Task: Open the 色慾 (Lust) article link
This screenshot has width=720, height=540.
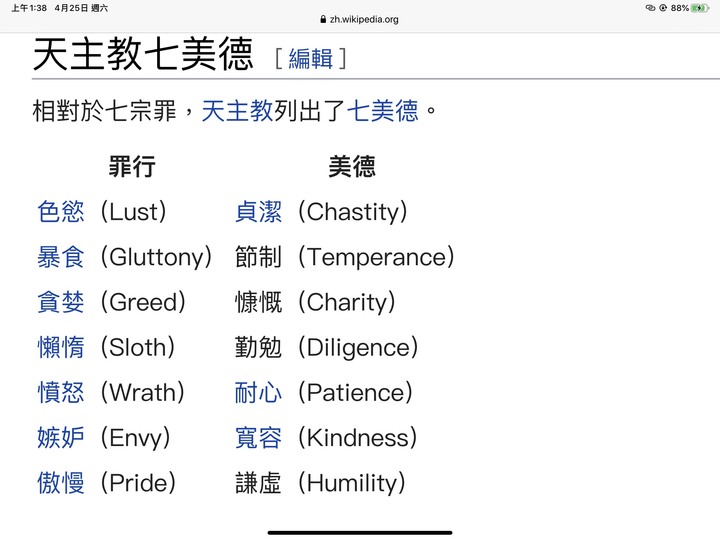Action: pyautogui.click(x=61, y=212)
